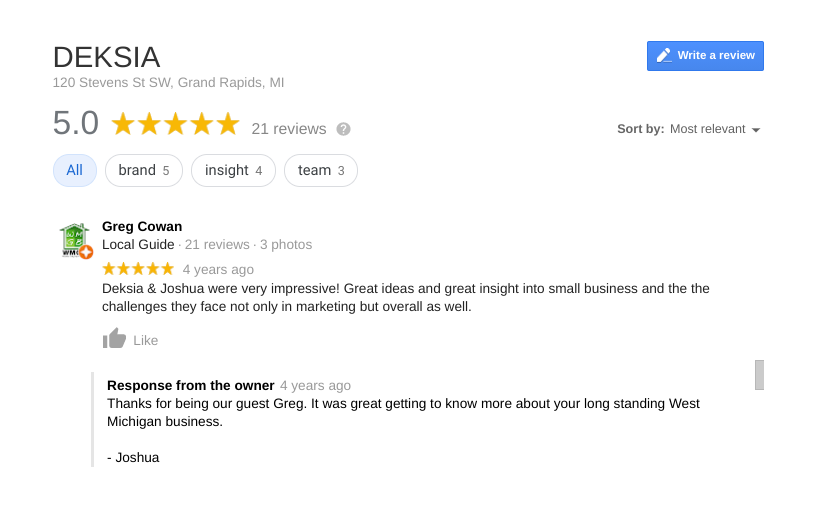Filter reviews by team keyword

(321, 170)
